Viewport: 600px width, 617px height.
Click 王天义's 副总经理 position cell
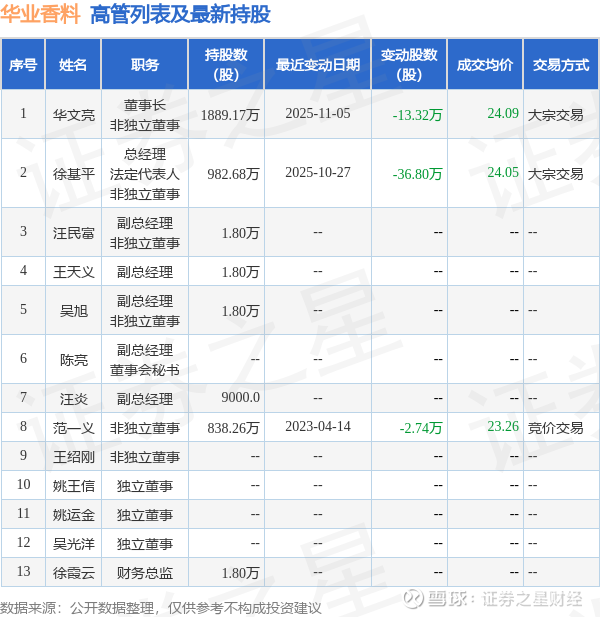click(x=145, y=272)
